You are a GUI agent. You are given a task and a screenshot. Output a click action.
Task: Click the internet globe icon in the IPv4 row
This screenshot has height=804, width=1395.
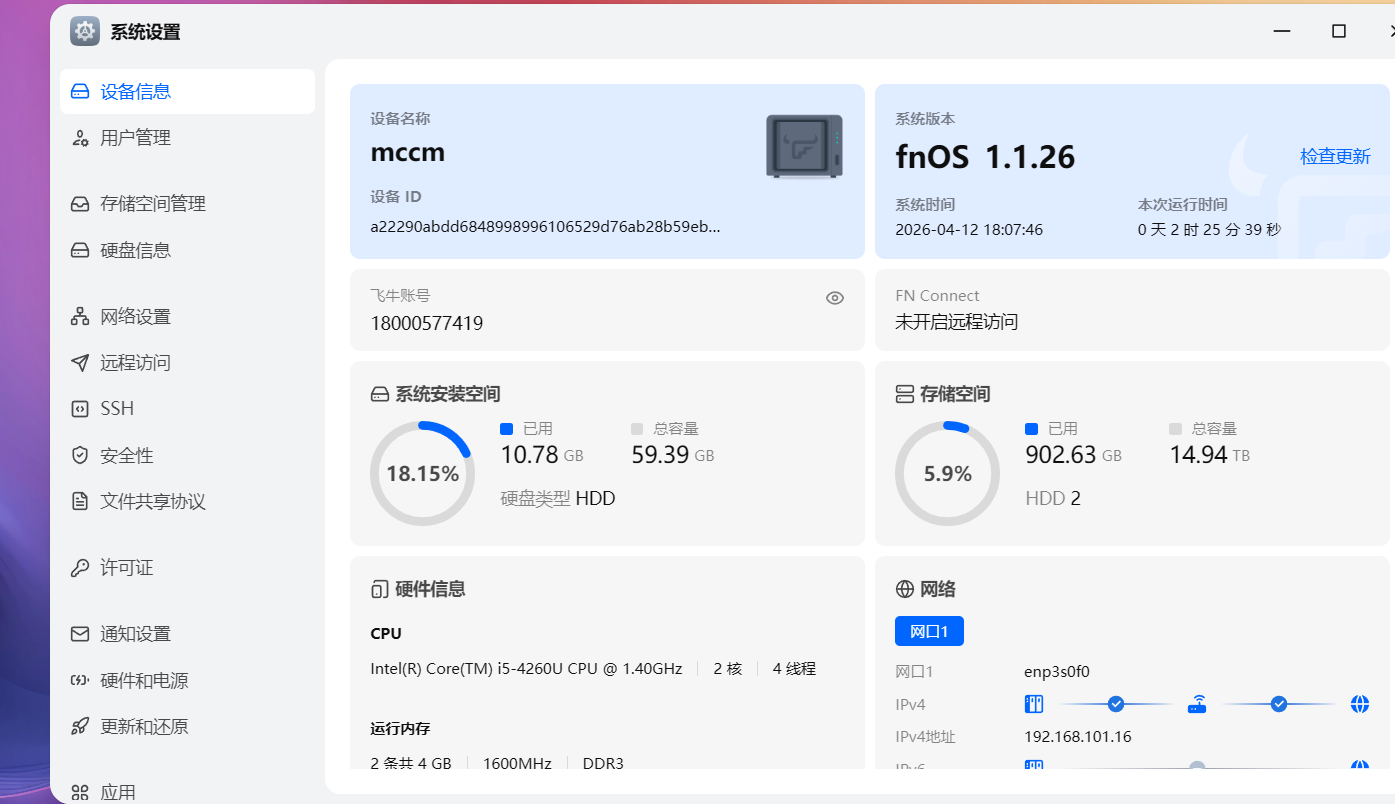[x=1360, y=704]
